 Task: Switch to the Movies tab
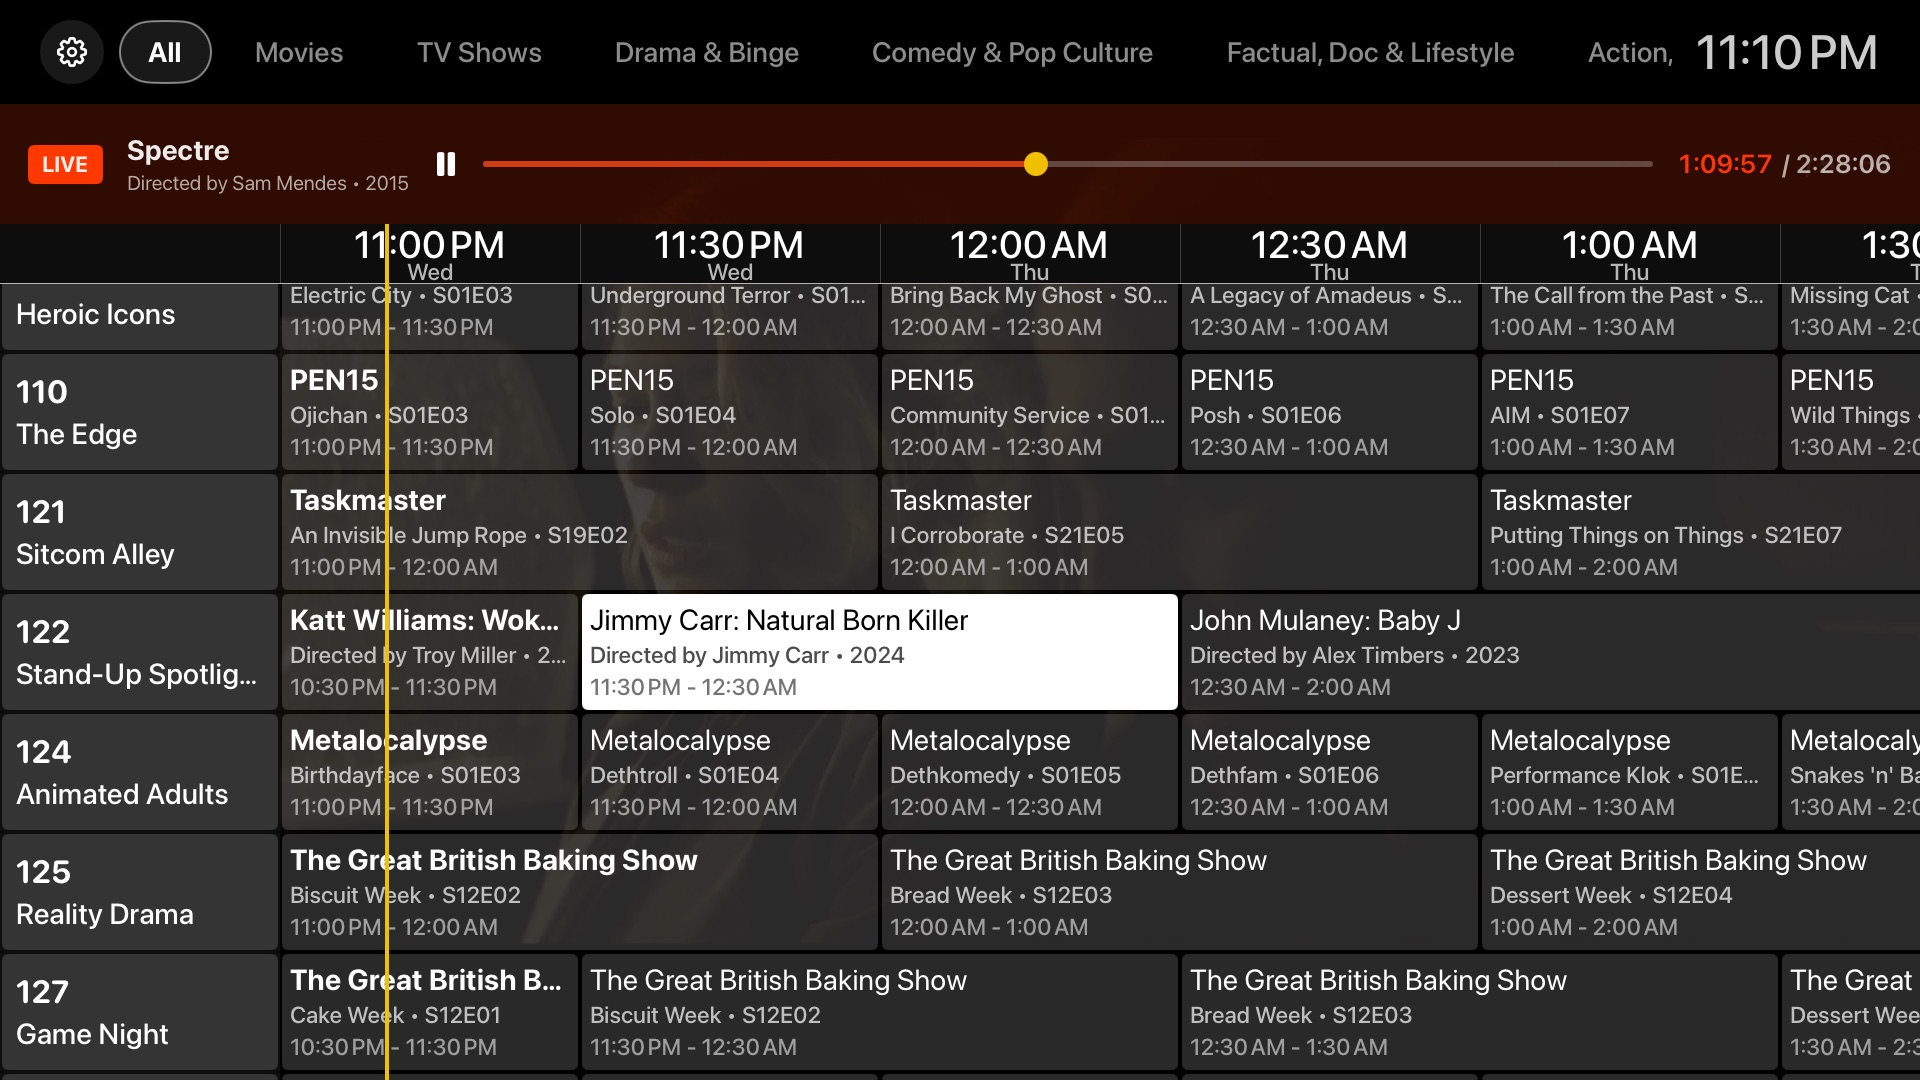(299, 52)
